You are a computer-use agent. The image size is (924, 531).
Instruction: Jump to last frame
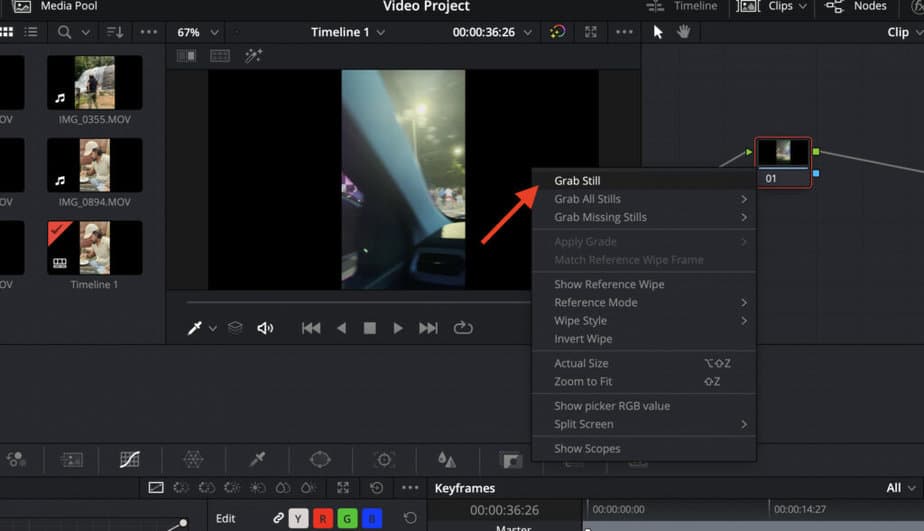(x=428, y=328)
